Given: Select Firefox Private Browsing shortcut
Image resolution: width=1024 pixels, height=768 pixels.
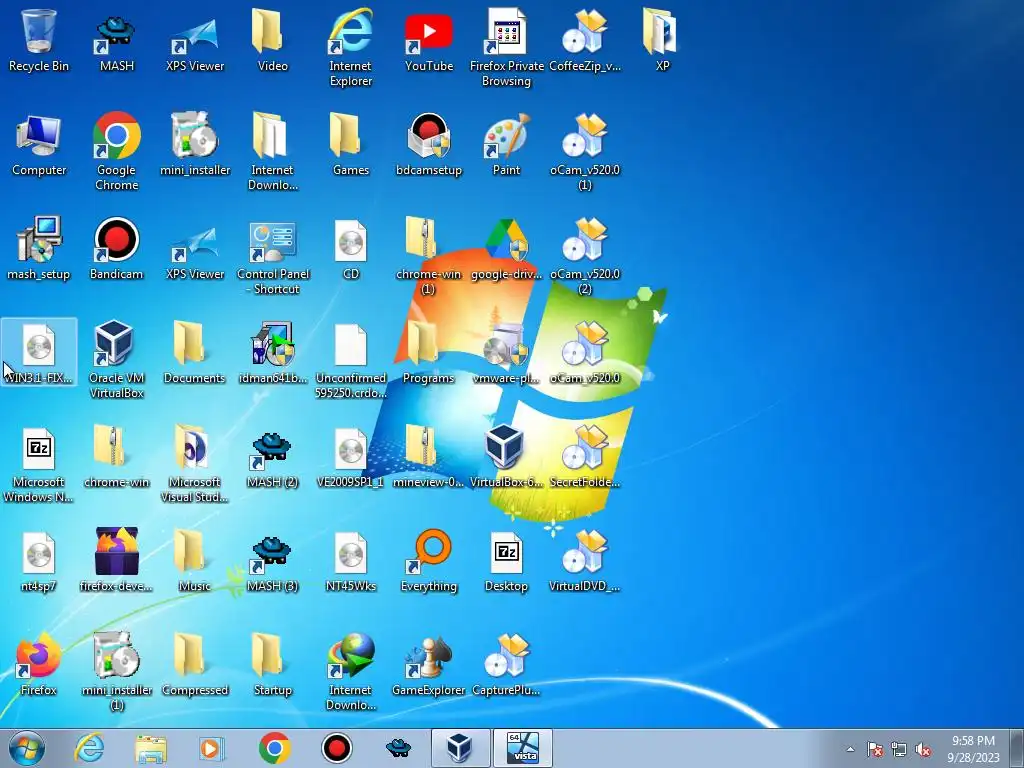Looking at the screenshot, I should point(506,47).
